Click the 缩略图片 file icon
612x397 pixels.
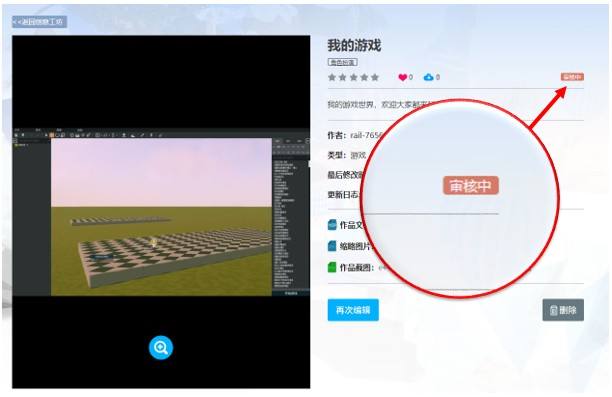tap(332, 246)
